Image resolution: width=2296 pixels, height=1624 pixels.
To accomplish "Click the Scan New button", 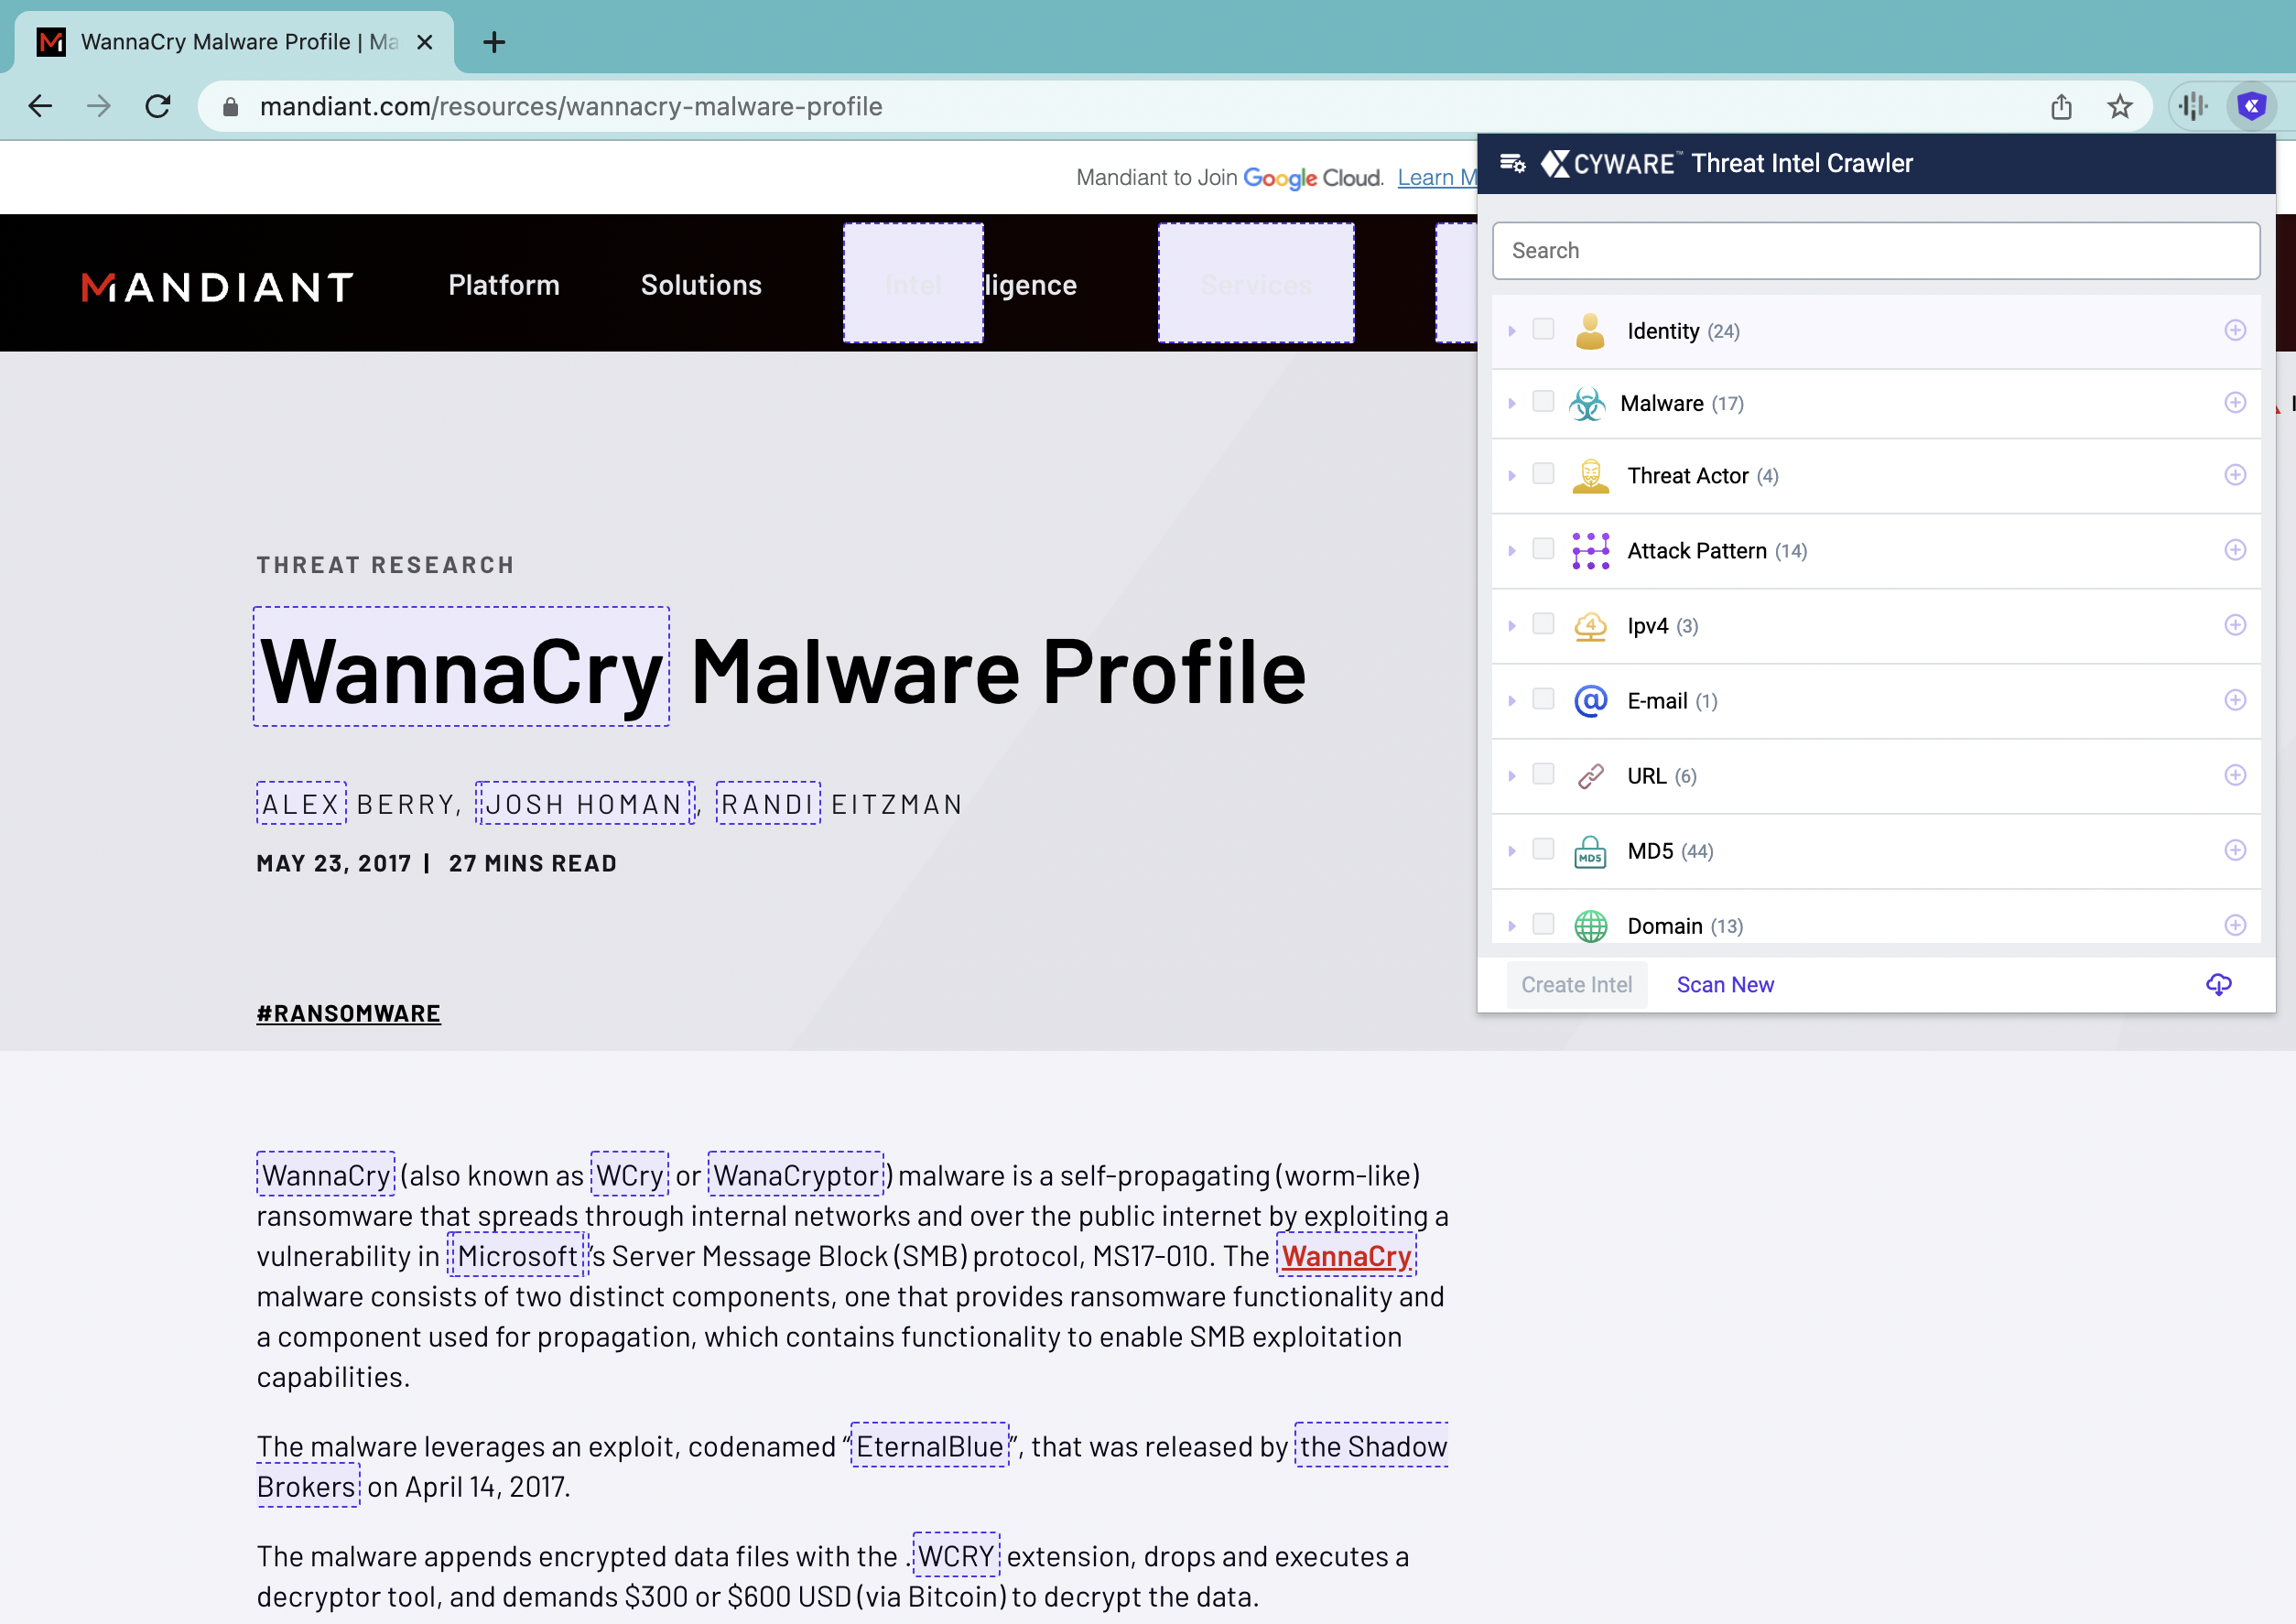I will (1725, 985).
